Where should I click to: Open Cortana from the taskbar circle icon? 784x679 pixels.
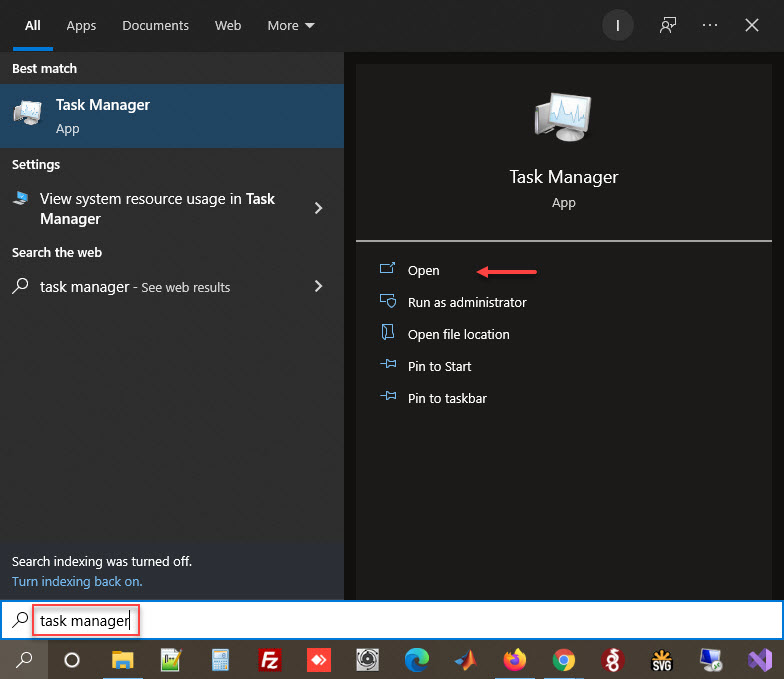tap(72, 660)
